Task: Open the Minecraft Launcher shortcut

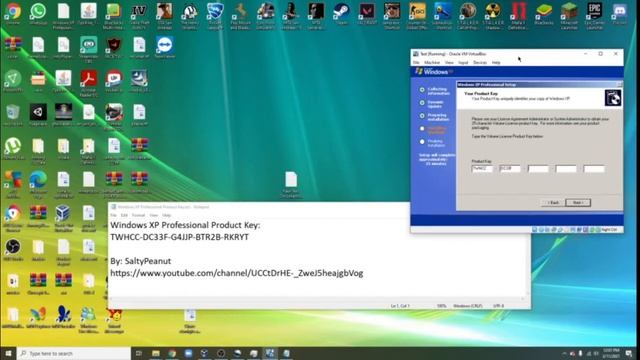Action: coord(569,11)
